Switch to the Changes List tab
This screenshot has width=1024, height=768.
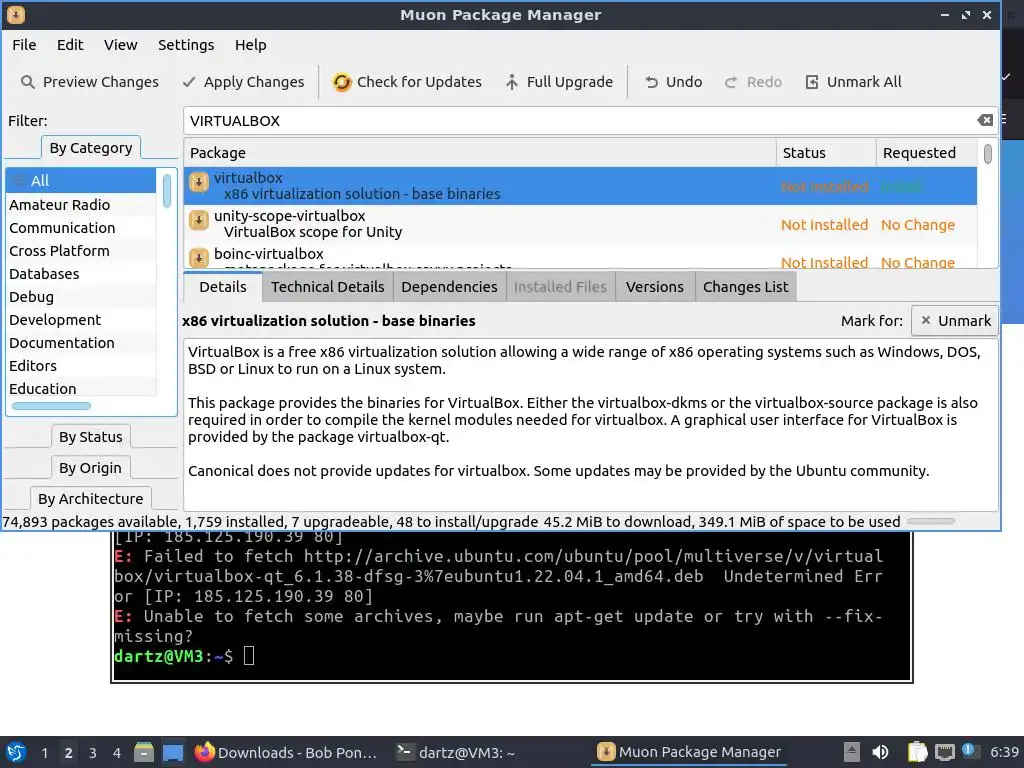click(746, 287)
